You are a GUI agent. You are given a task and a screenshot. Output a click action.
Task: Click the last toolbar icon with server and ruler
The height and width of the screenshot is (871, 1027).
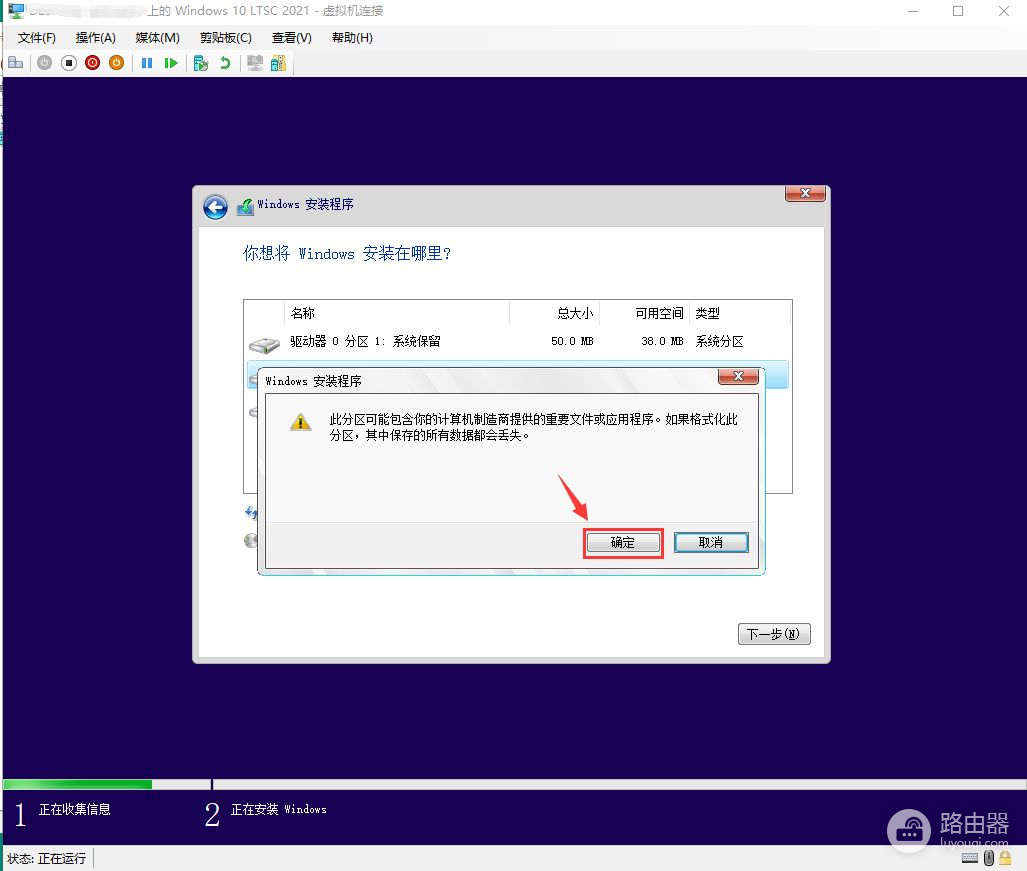click(x=278, y=63)
